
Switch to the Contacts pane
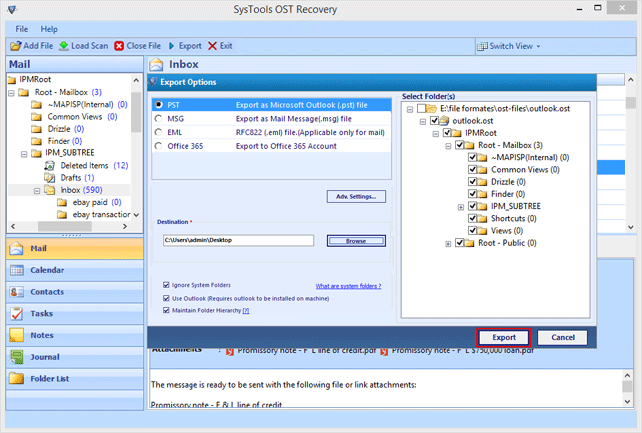(x=75, y=292)
